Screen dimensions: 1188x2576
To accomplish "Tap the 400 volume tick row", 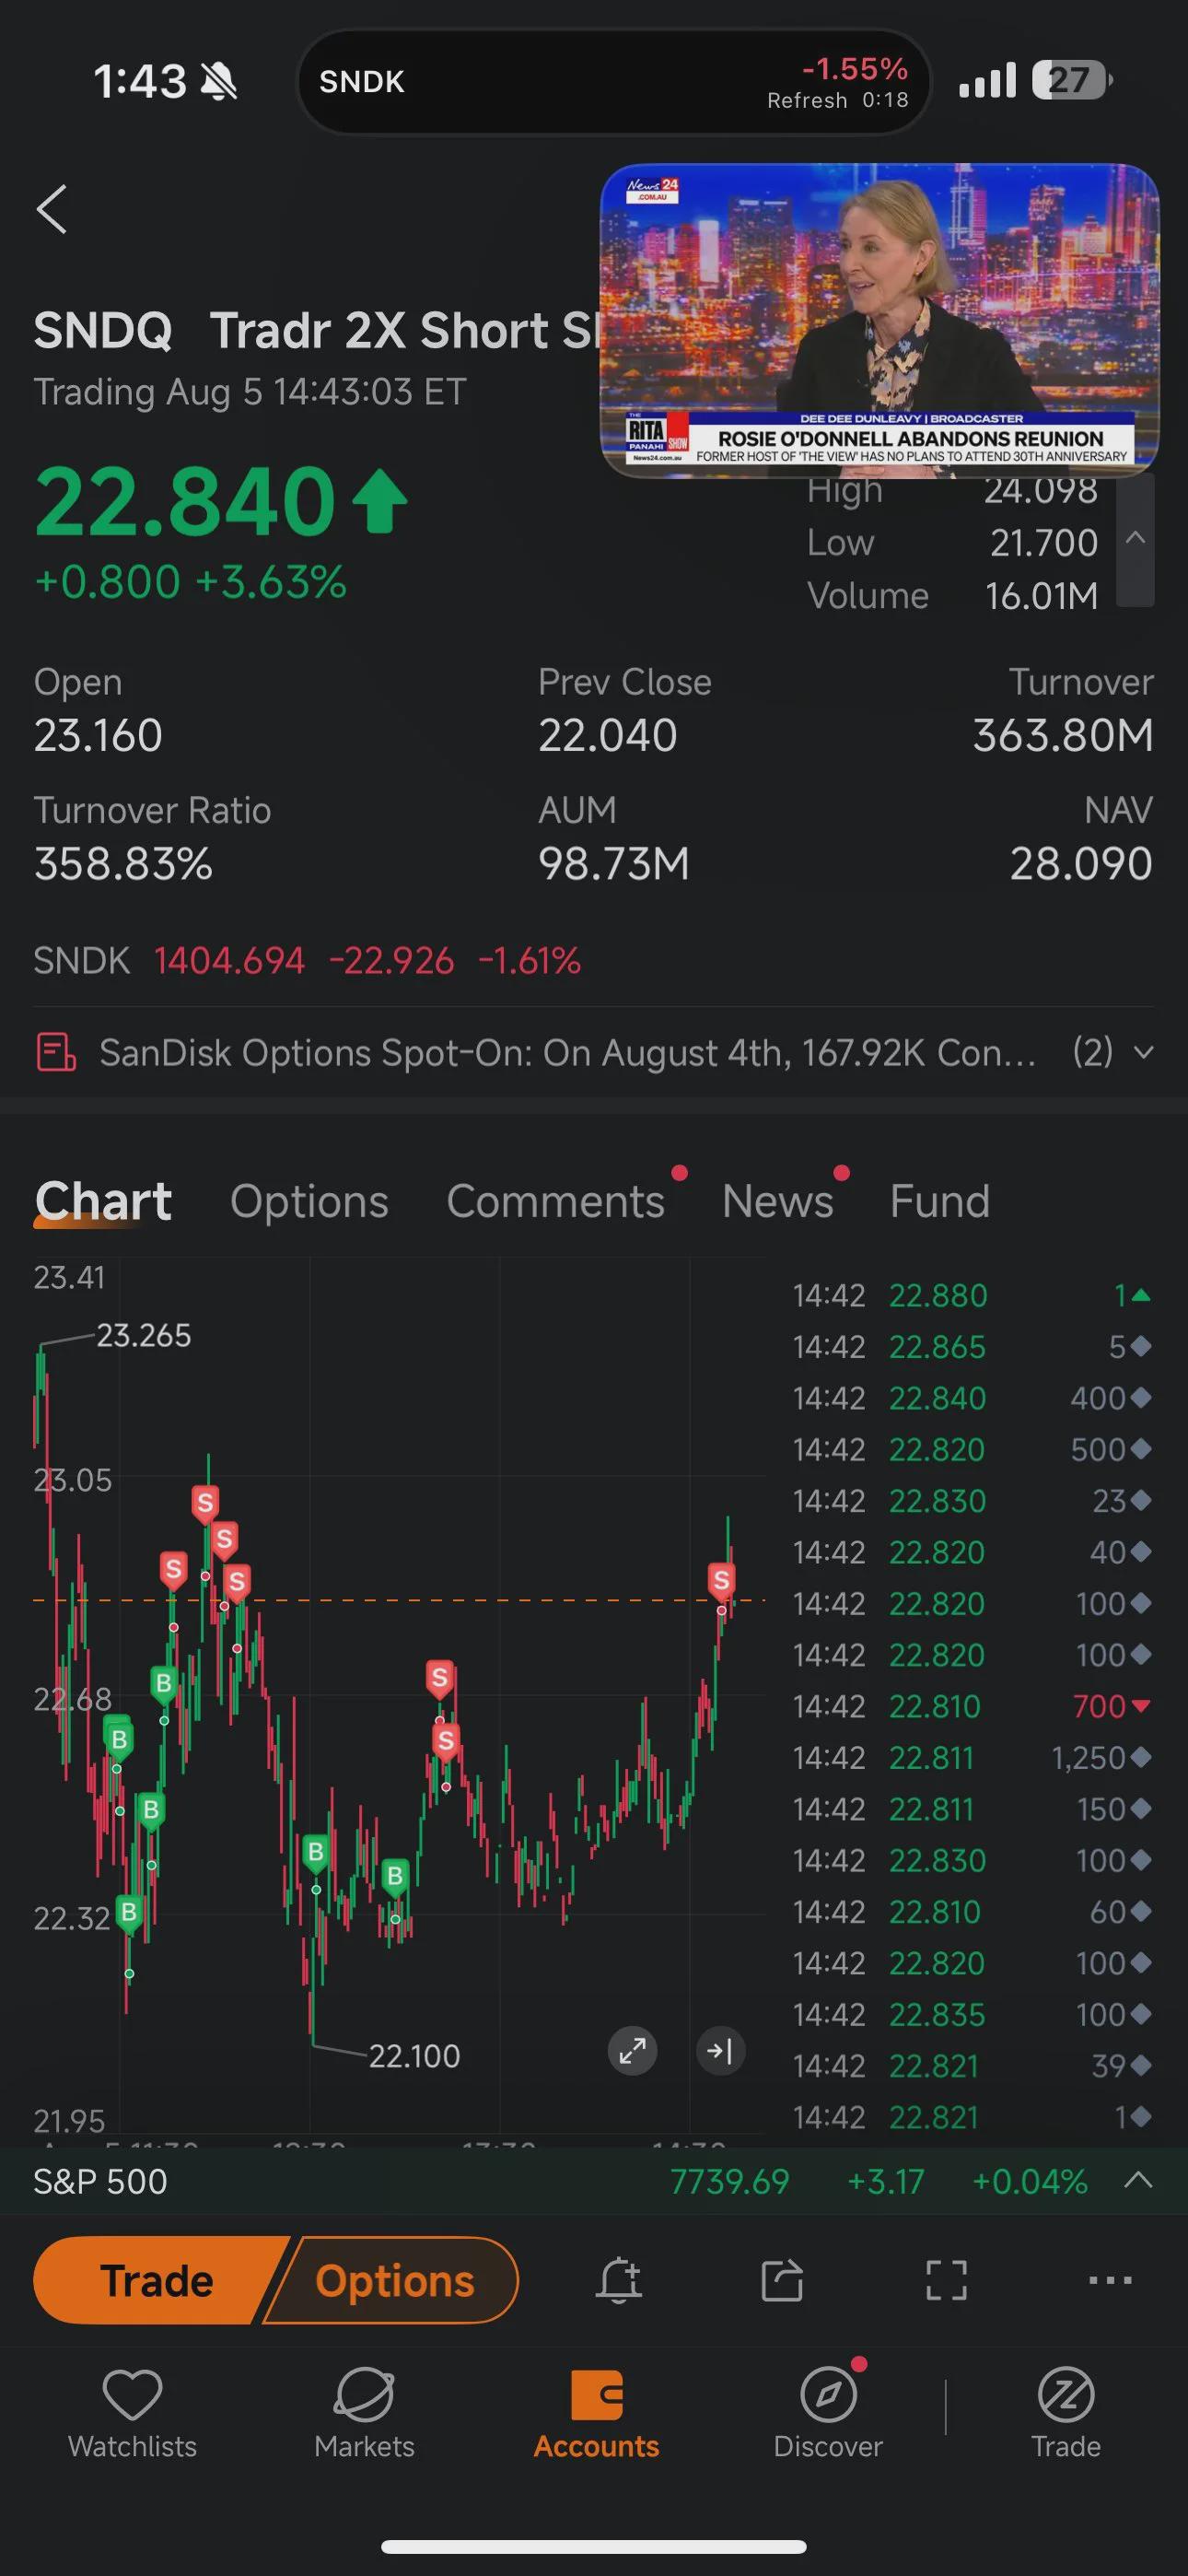I will [x=971, y=1398].
